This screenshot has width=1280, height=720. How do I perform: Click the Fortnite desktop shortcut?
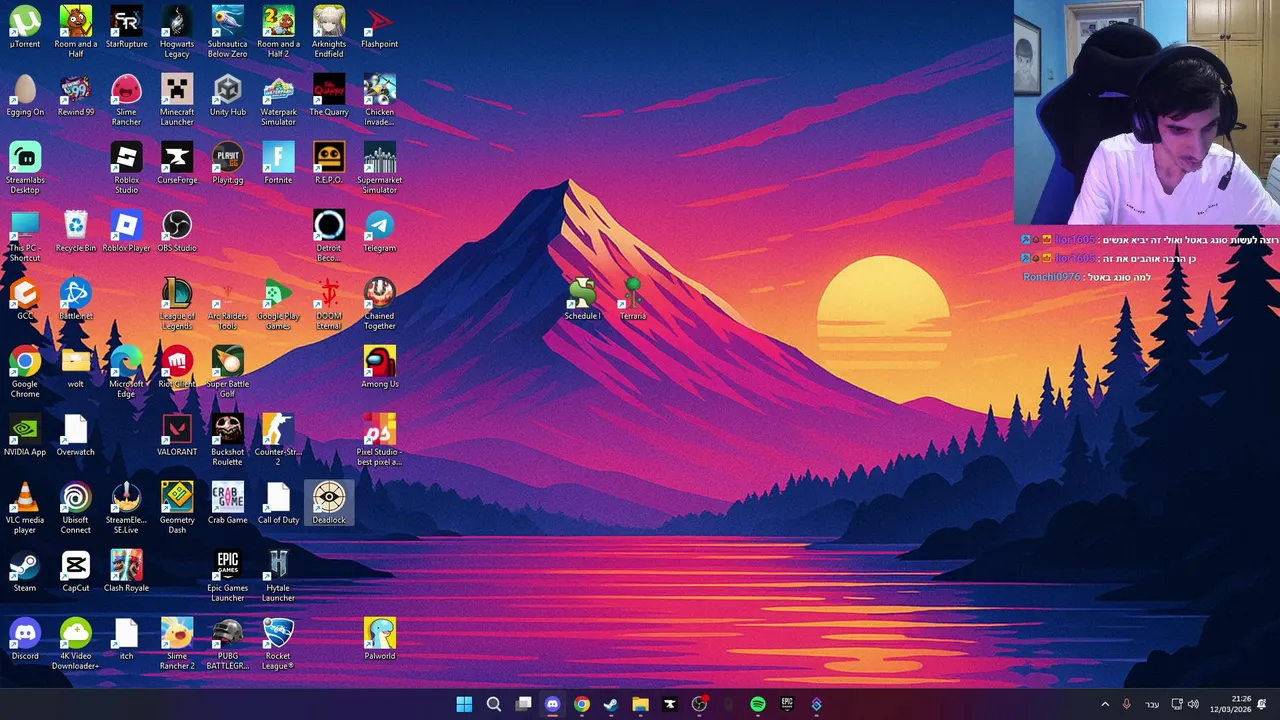(278, 163)
